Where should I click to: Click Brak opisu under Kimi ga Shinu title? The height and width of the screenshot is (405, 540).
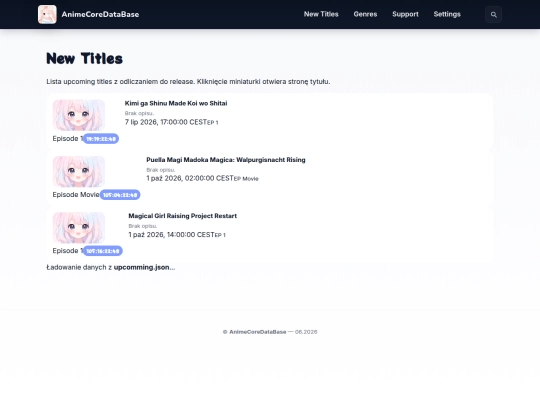click(x=139, y=113)
